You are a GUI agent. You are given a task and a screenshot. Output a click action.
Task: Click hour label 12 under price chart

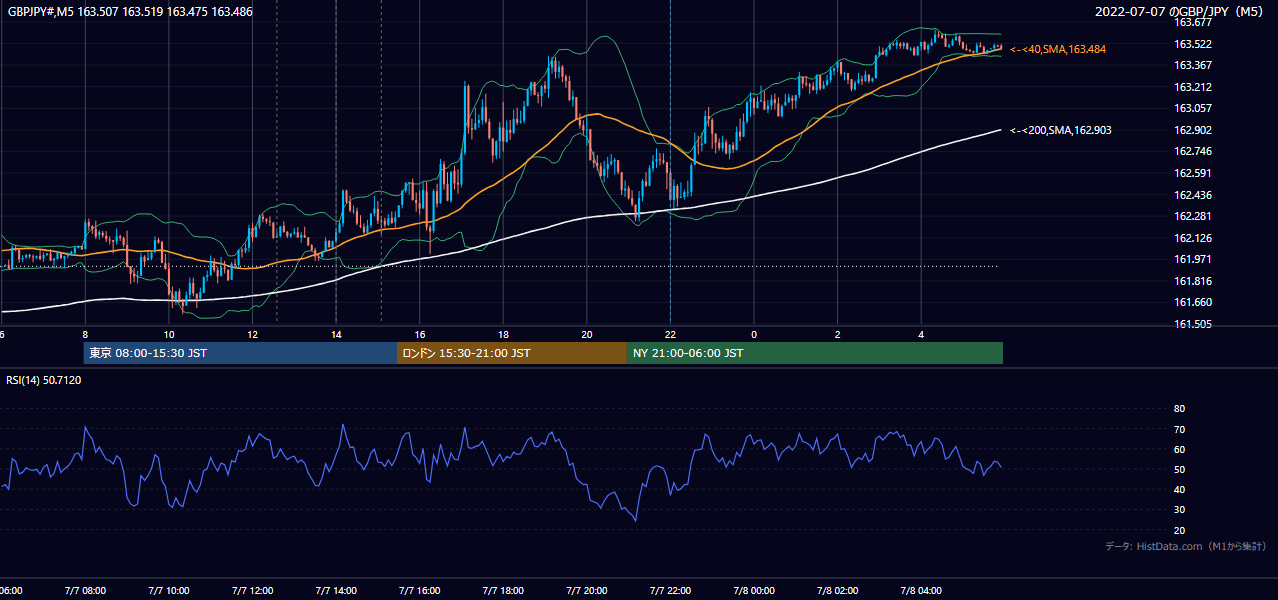[253, 335]
